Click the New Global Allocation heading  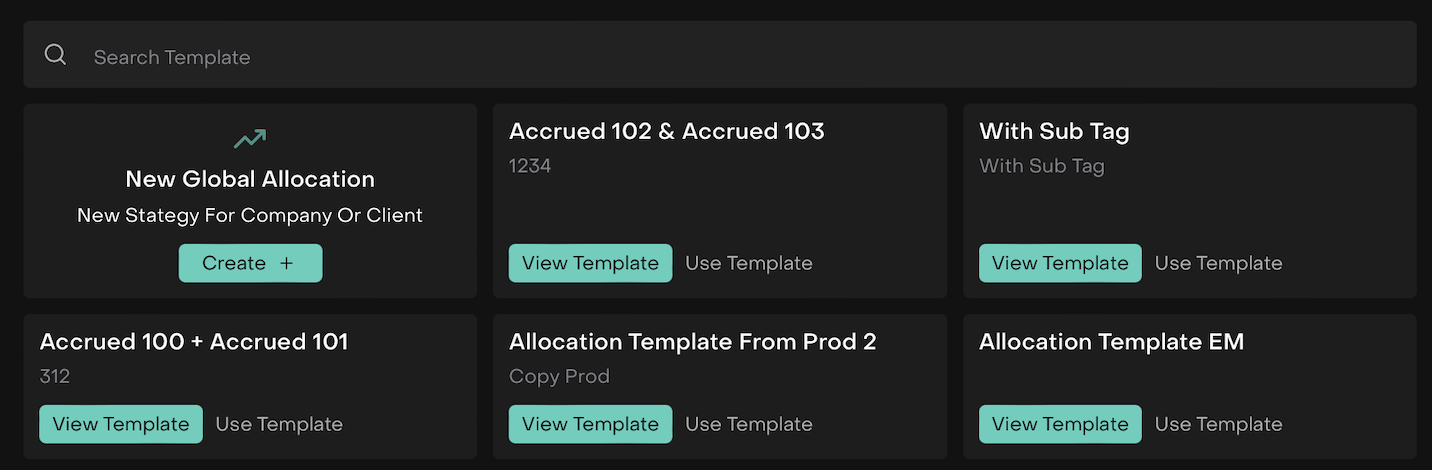(250, 180)
